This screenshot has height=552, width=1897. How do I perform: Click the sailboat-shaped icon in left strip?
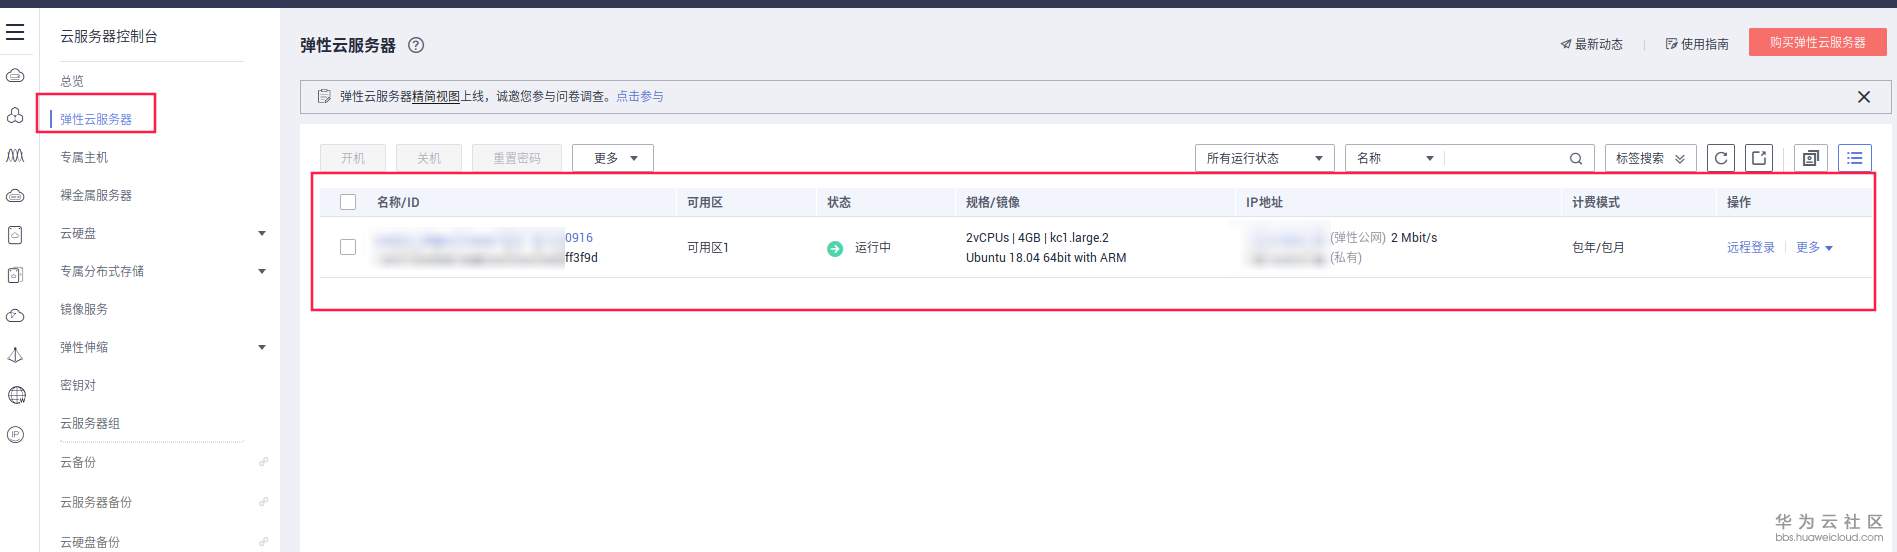click(15, 355)
